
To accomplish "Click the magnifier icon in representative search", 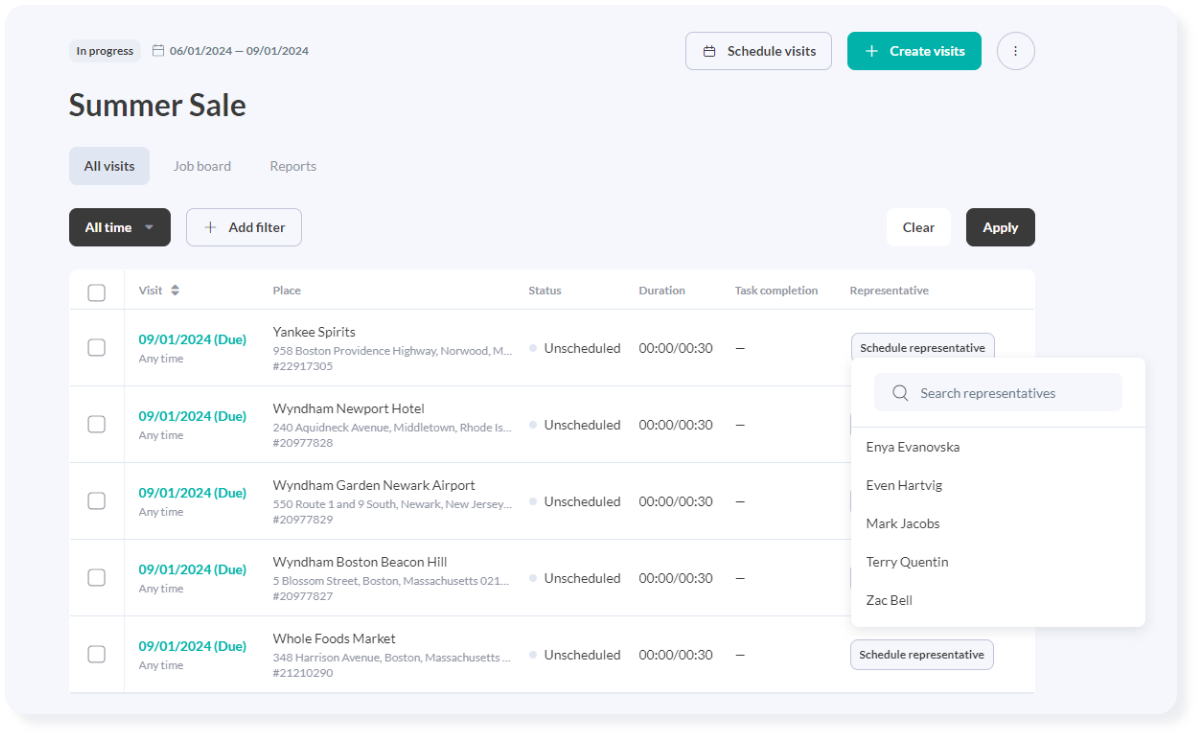I will 900,393.
